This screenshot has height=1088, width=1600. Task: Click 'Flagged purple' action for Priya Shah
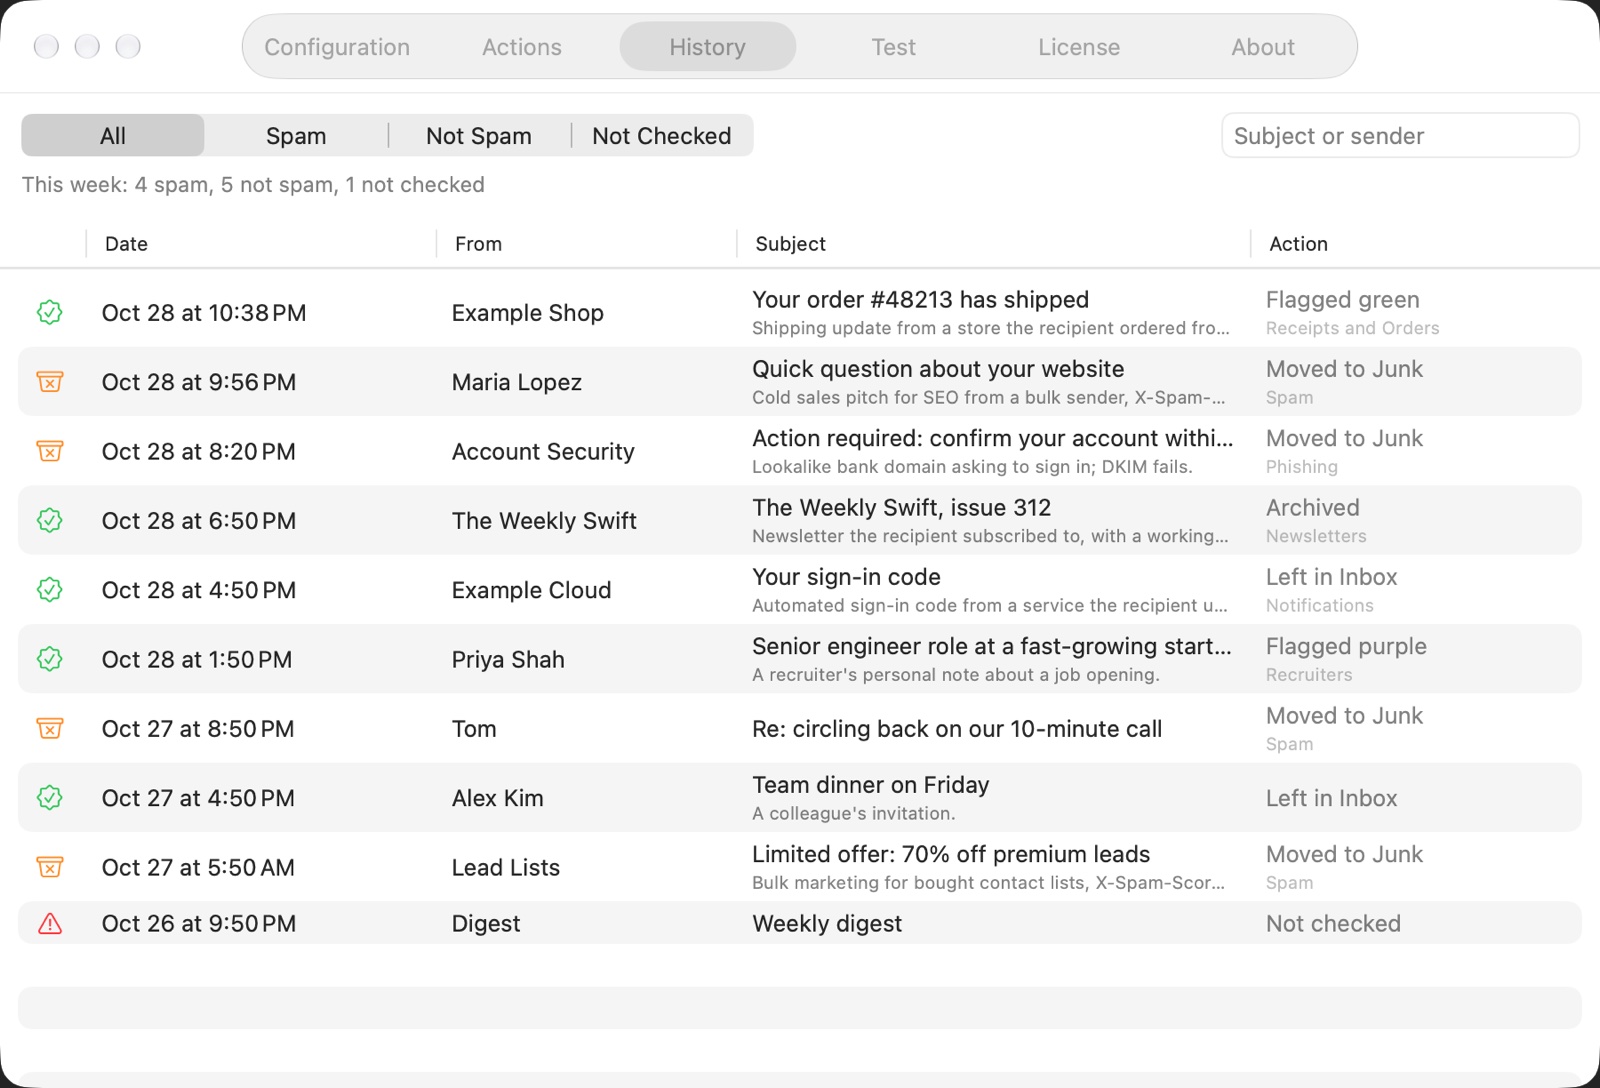[x=1346, y=647]
